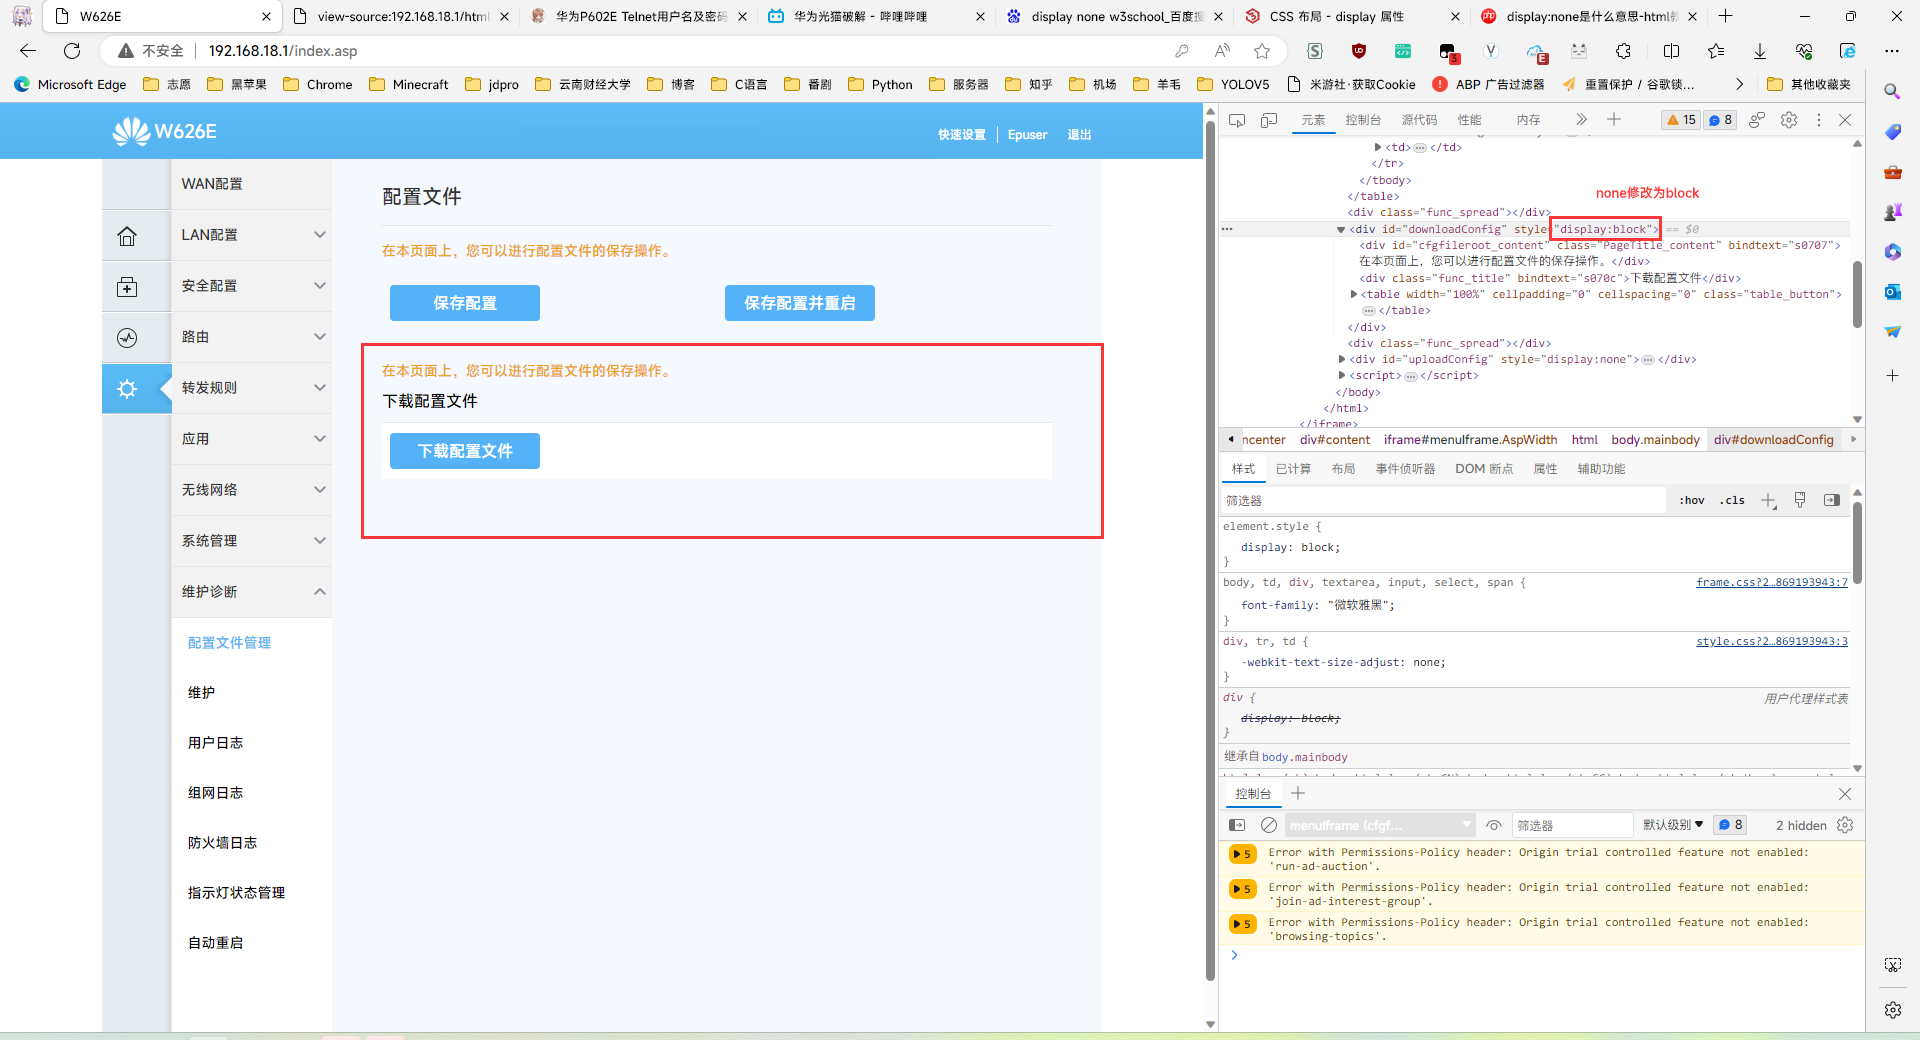The height and width of the screenshot is (1040, 1920).
Task: Select div#downloadConfig in the breadcrumb
Action: 1773,440
